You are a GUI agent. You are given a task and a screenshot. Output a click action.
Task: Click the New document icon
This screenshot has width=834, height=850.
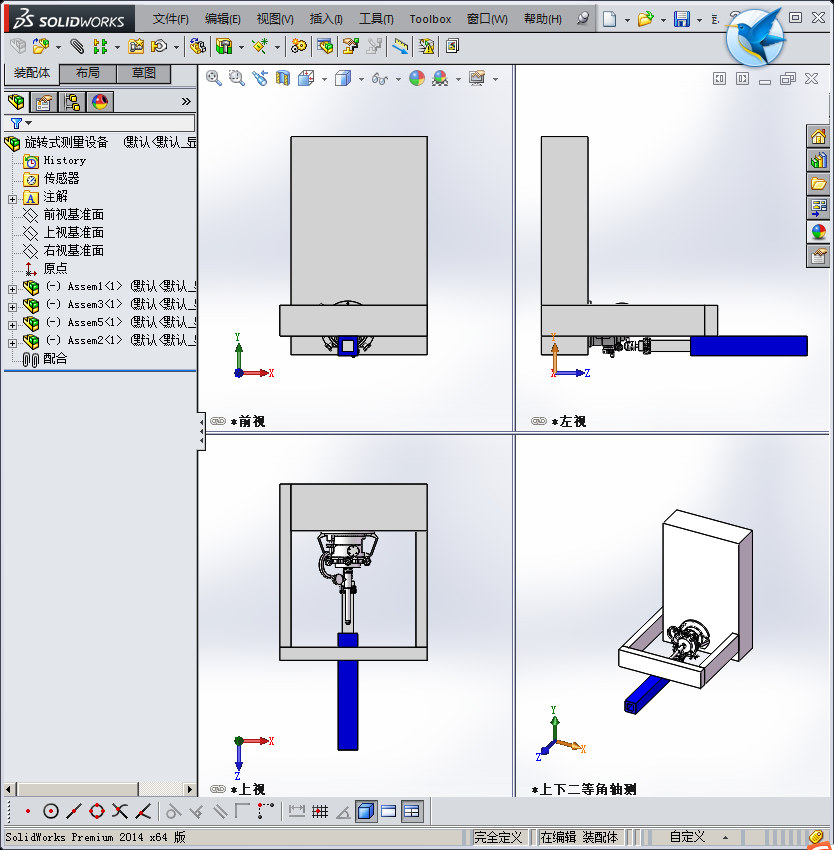pyautogui.click(x=610, y=20)
